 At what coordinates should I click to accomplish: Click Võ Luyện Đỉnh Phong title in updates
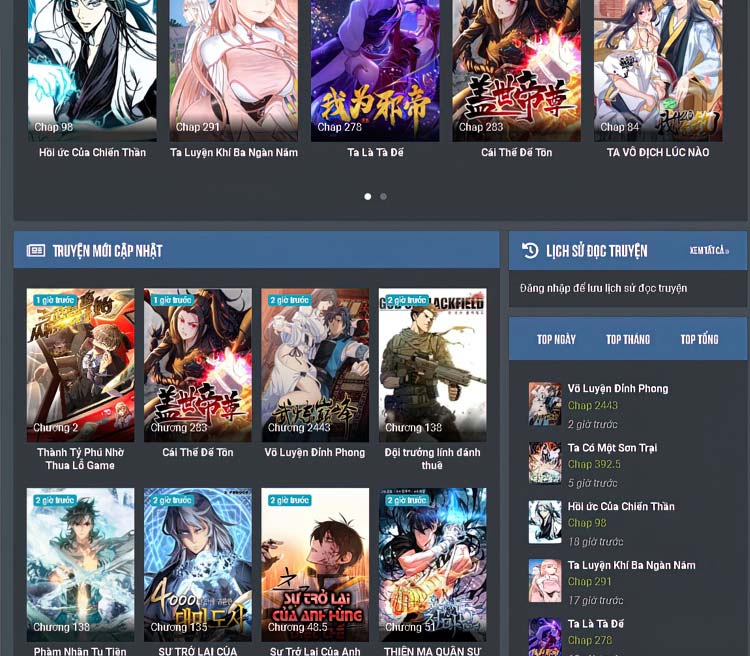tap(315, 453)
